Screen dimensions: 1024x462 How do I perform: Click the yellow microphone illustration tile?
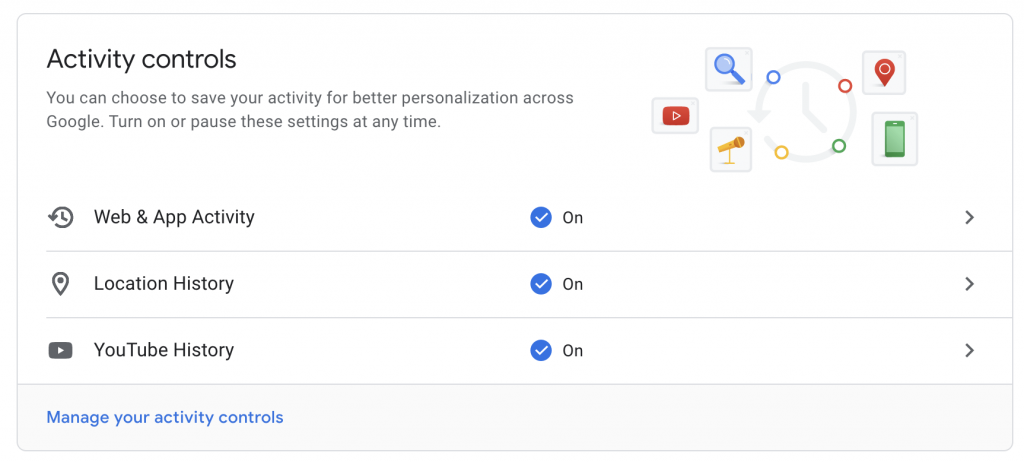click(731, 150)
